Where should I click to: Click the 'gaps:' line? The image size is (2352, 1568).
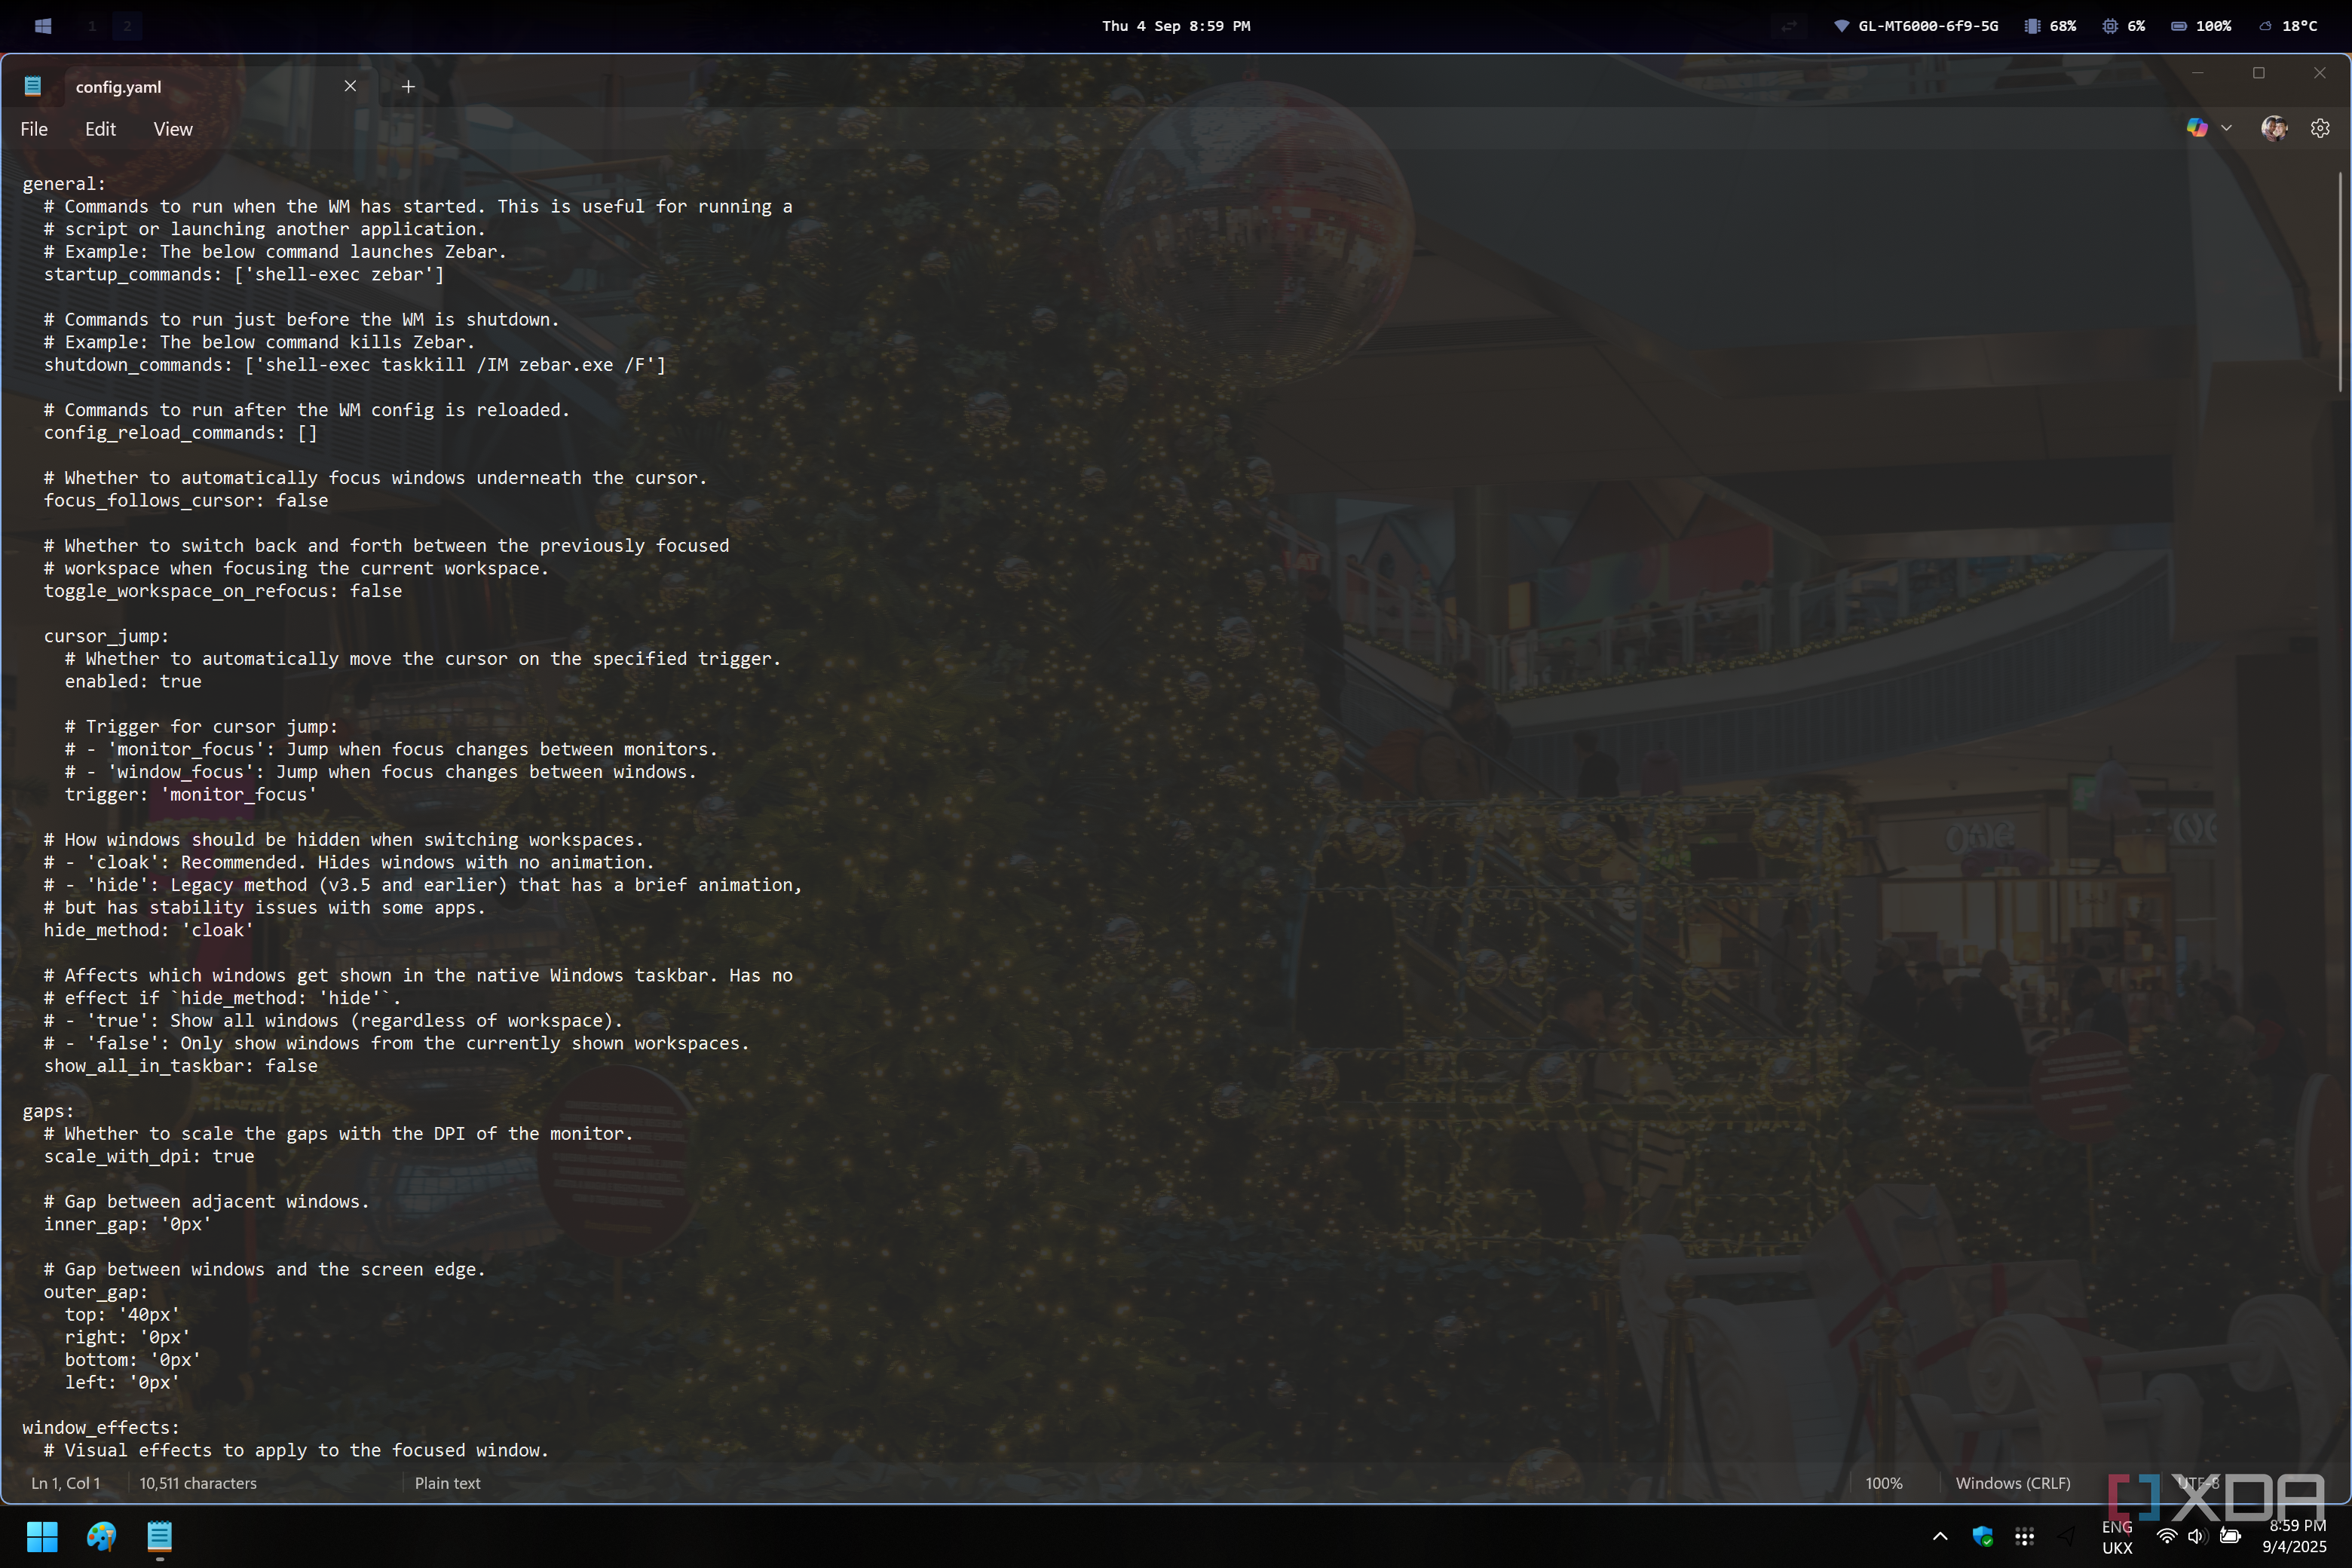coord(48,1111)
